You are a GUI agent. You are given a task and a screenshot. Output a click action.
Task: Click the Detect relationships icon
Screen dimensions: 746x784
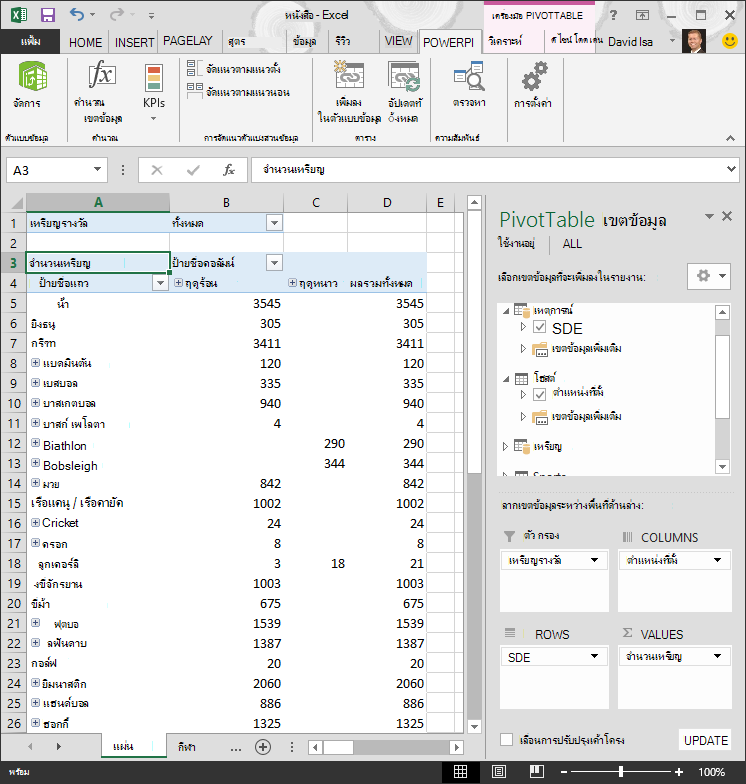[470, 76]
